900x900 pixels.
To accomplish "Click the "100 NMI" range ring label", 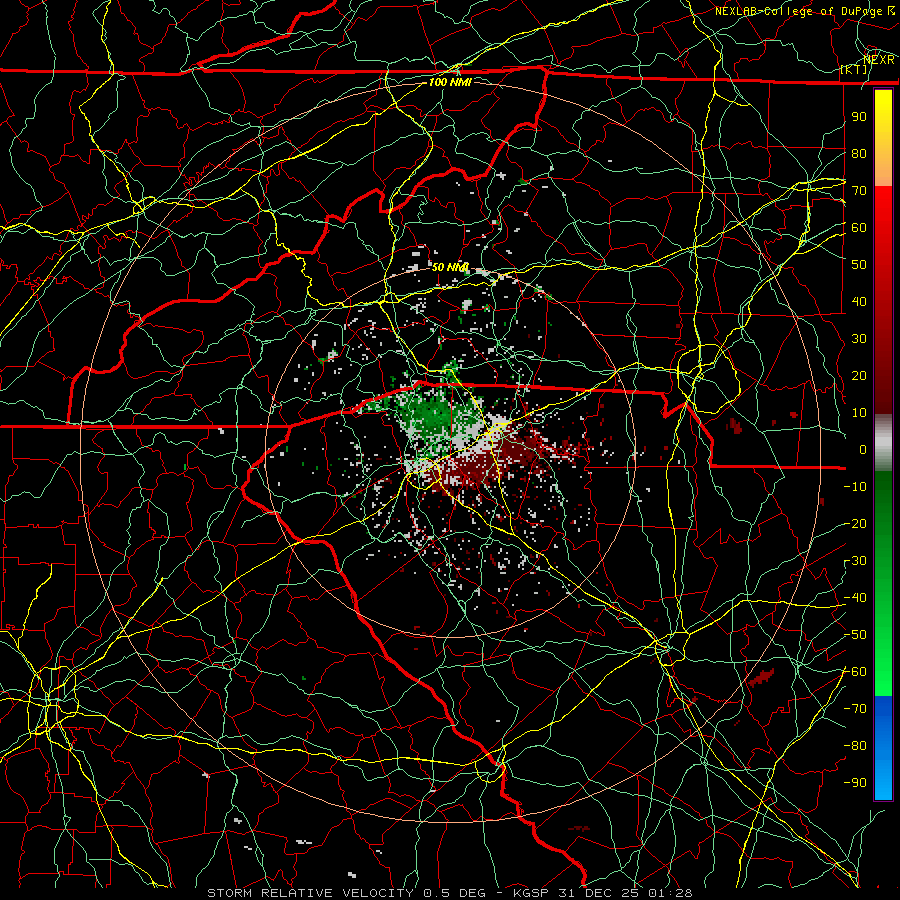I will (x=450, y=82).
